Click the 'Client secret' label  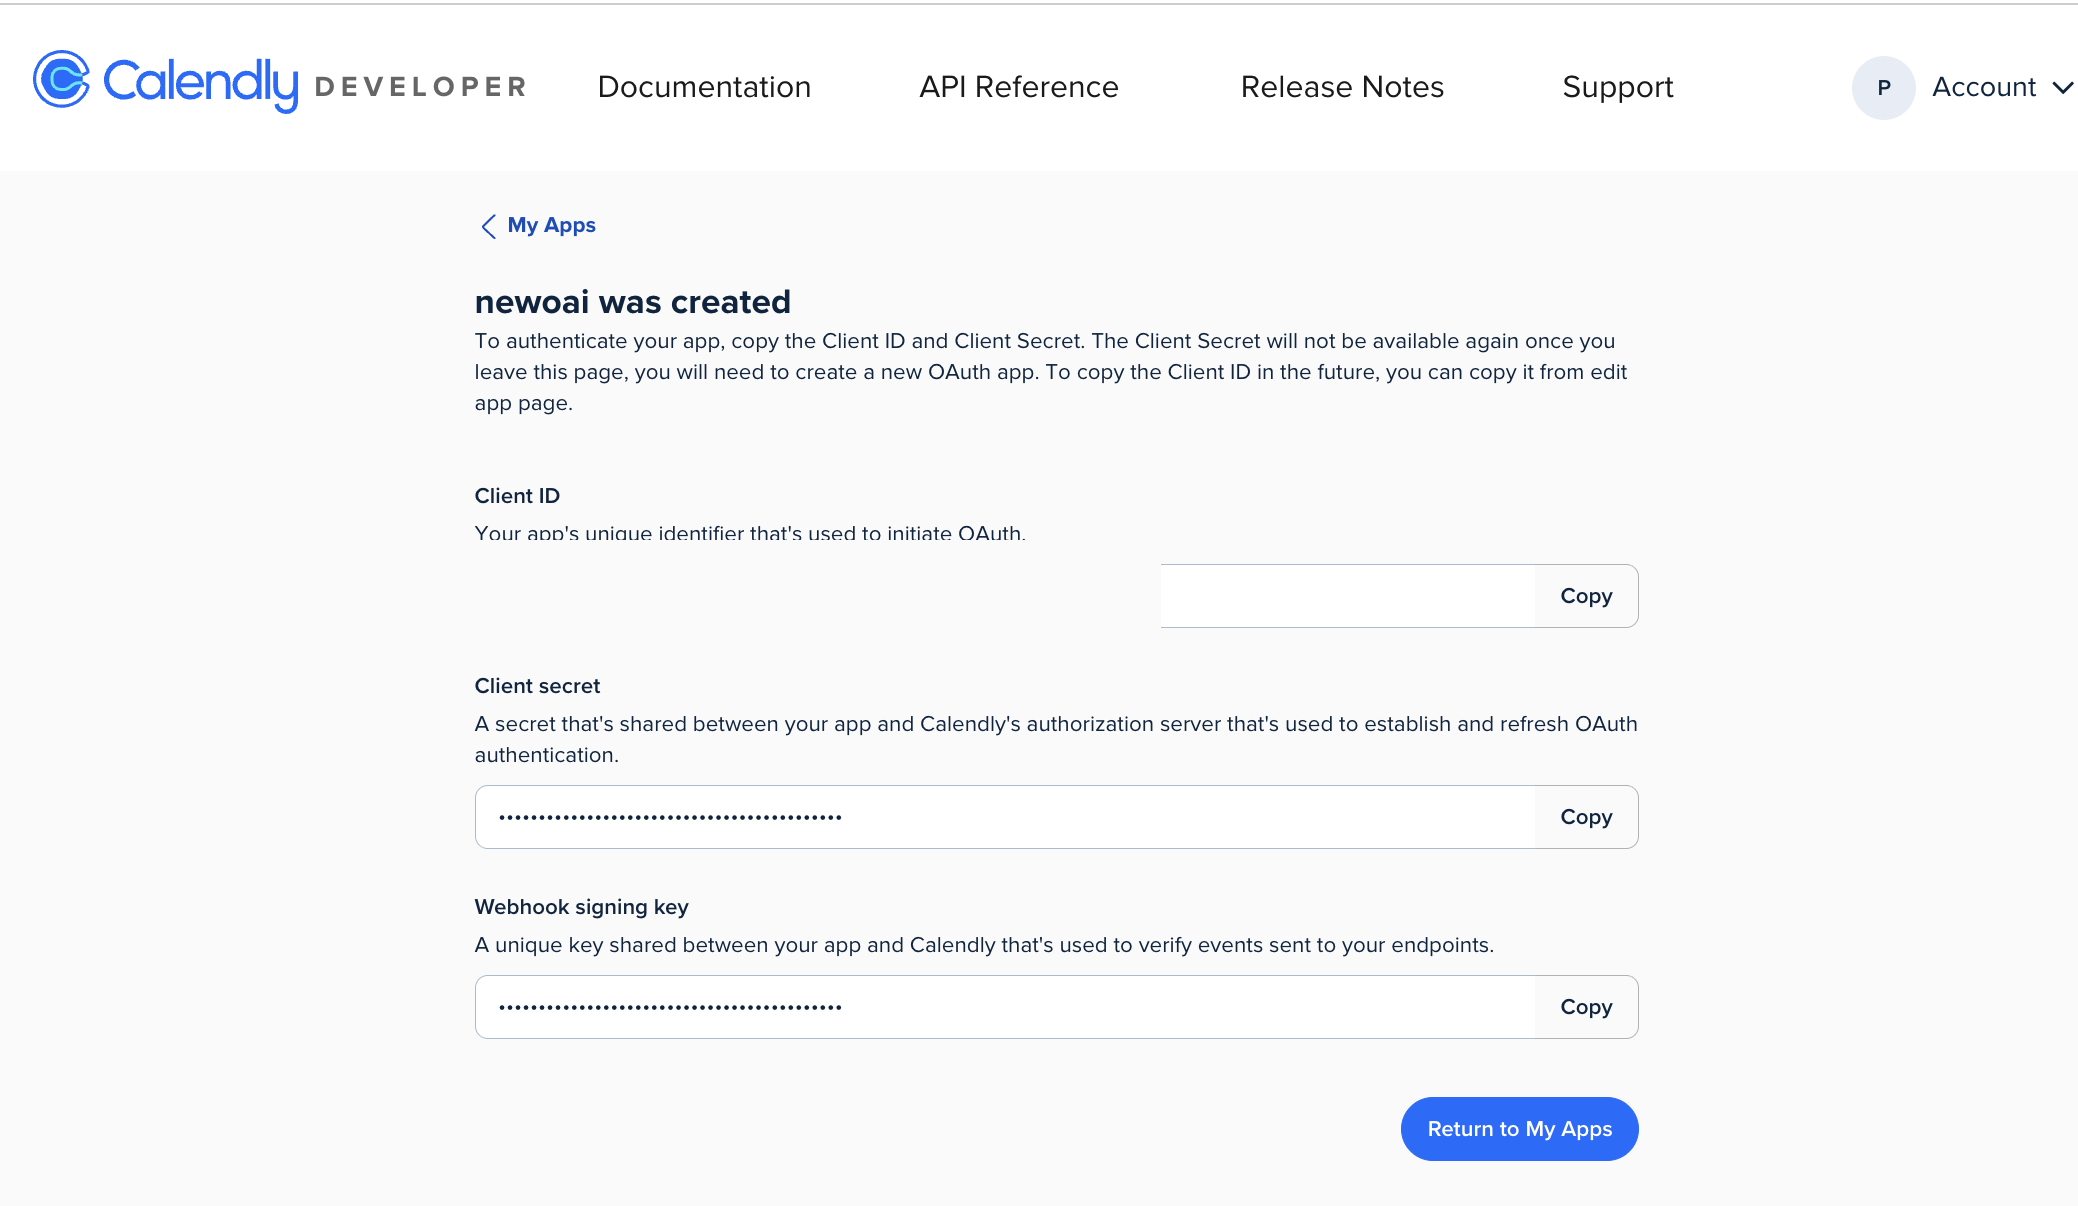point(537,686)
